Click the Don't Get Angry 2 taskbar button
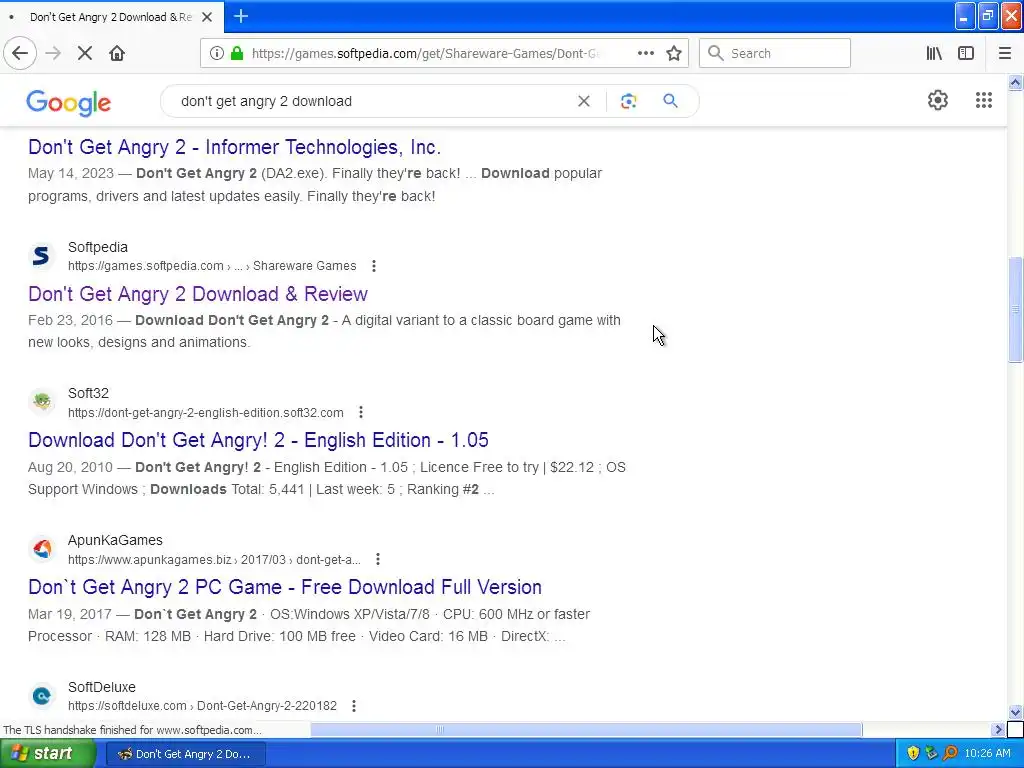 point(185,754)
